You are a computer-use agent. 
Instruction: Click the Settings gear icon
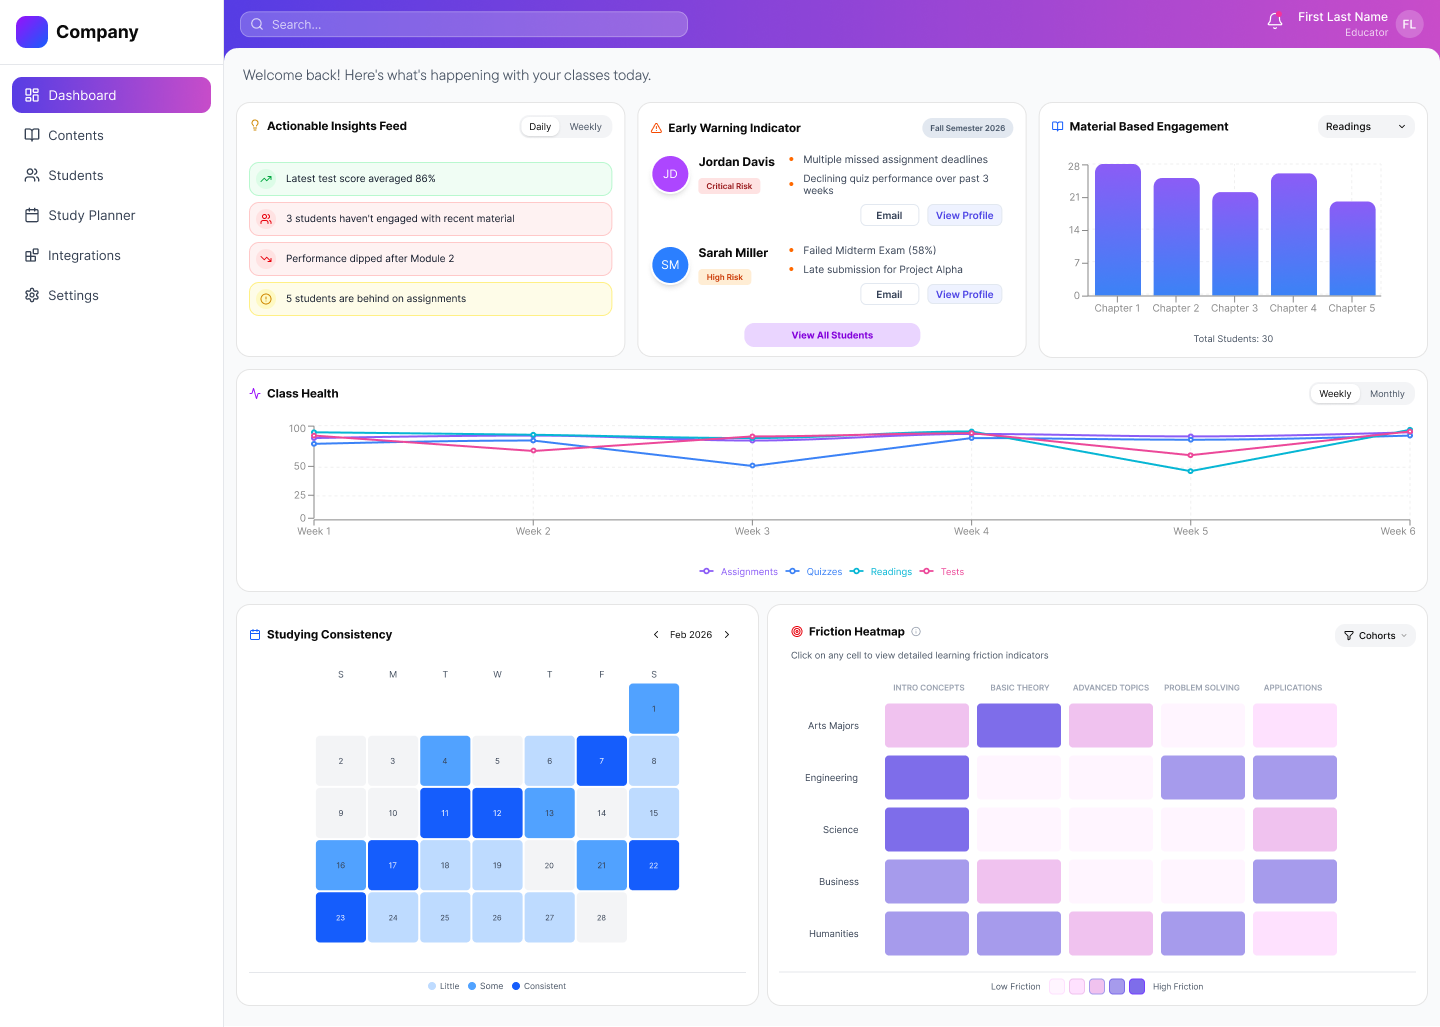[x=32, y=296]
